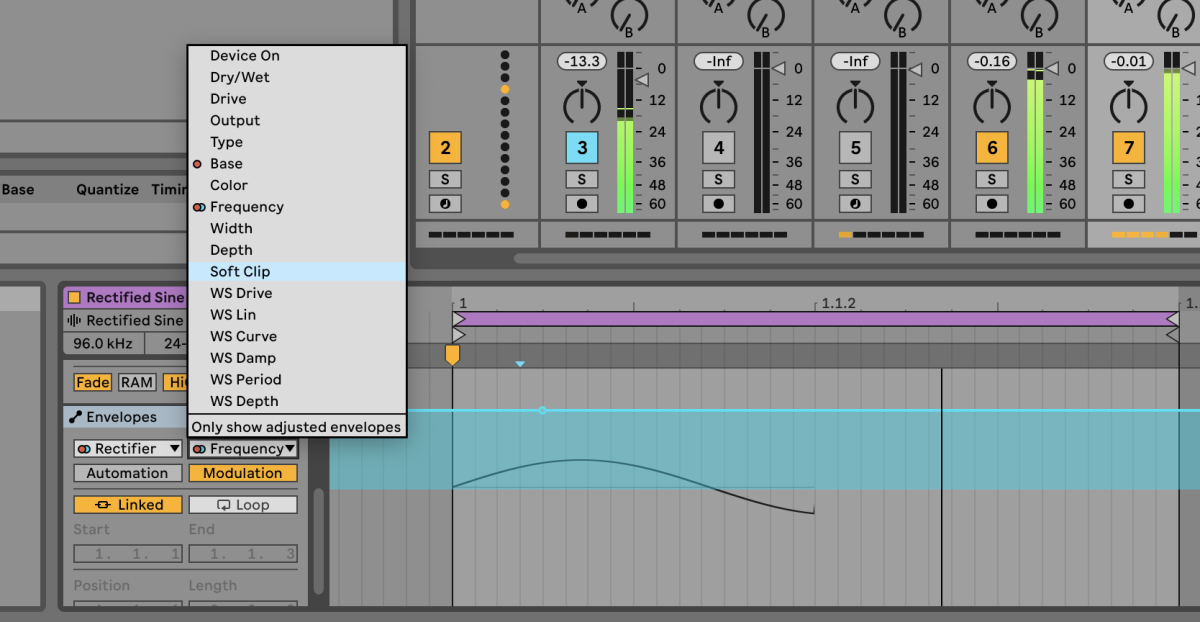Arm track 6 for recording

tap(992, 203)
